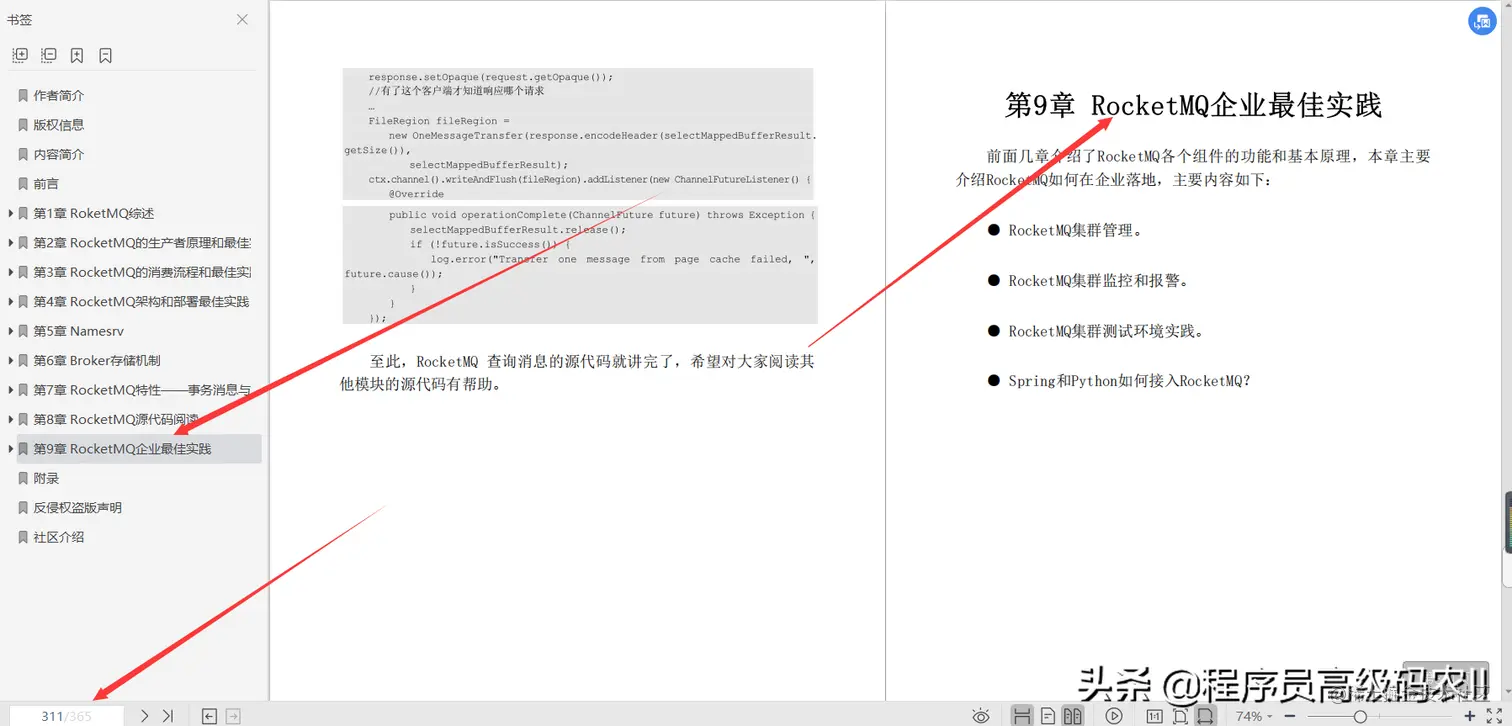Select the fit-page zoom icon
This screenshot has width=1512, height=726.
click(1181, 716)
